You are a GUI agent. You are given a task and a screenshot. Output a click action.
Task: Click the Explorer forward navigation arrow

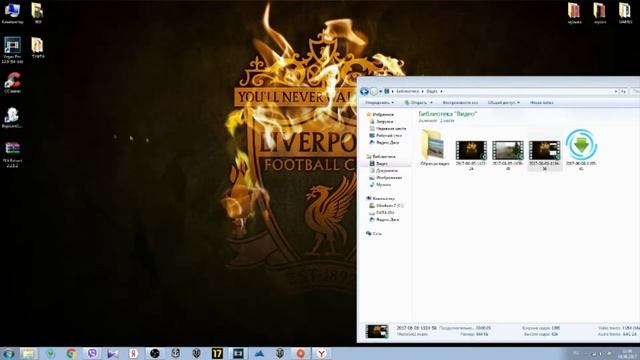(373, 91)
